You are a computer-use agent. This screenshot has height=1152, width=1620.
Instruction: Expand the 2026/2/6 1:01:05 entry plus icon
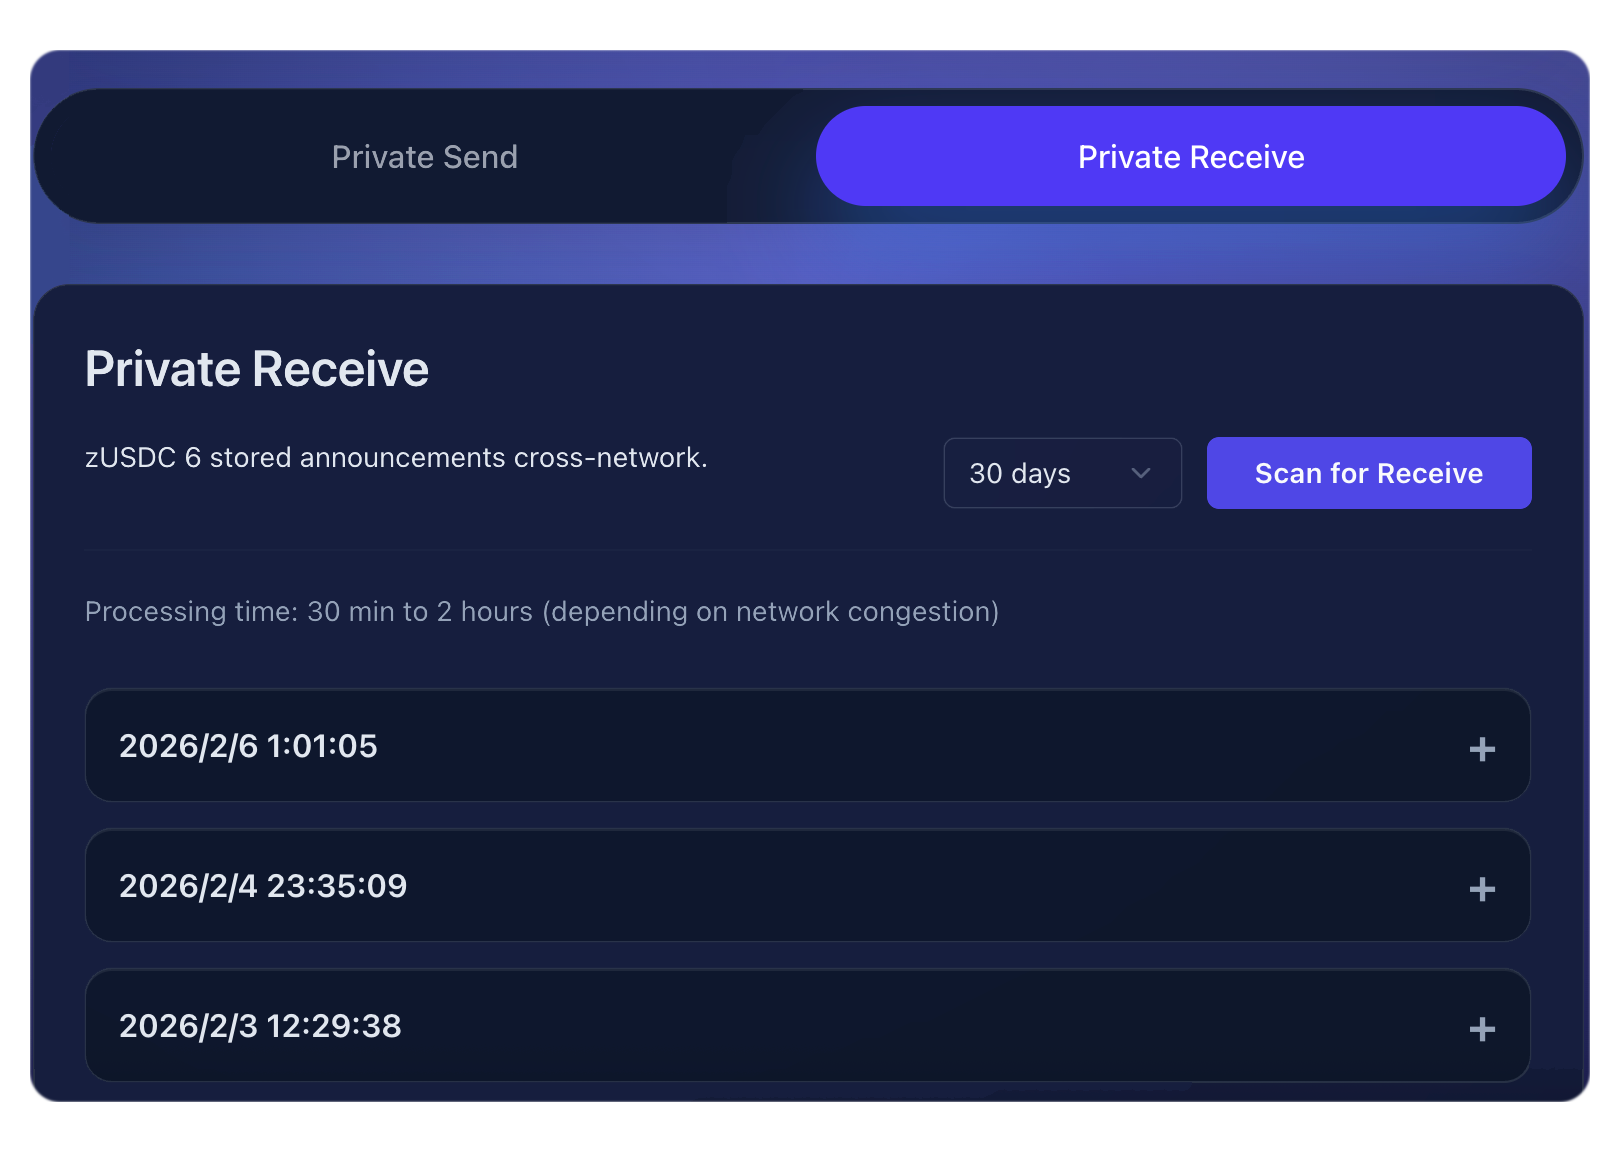tap(1481, 749)
